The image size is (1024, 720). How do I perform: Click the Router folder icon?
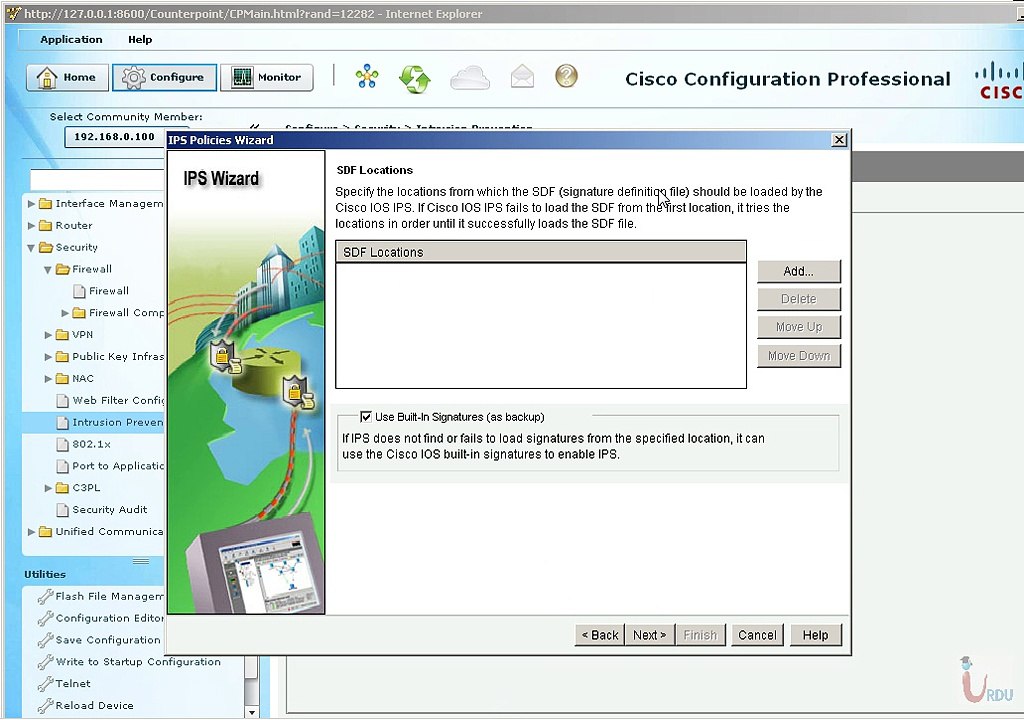coord(46,225)
